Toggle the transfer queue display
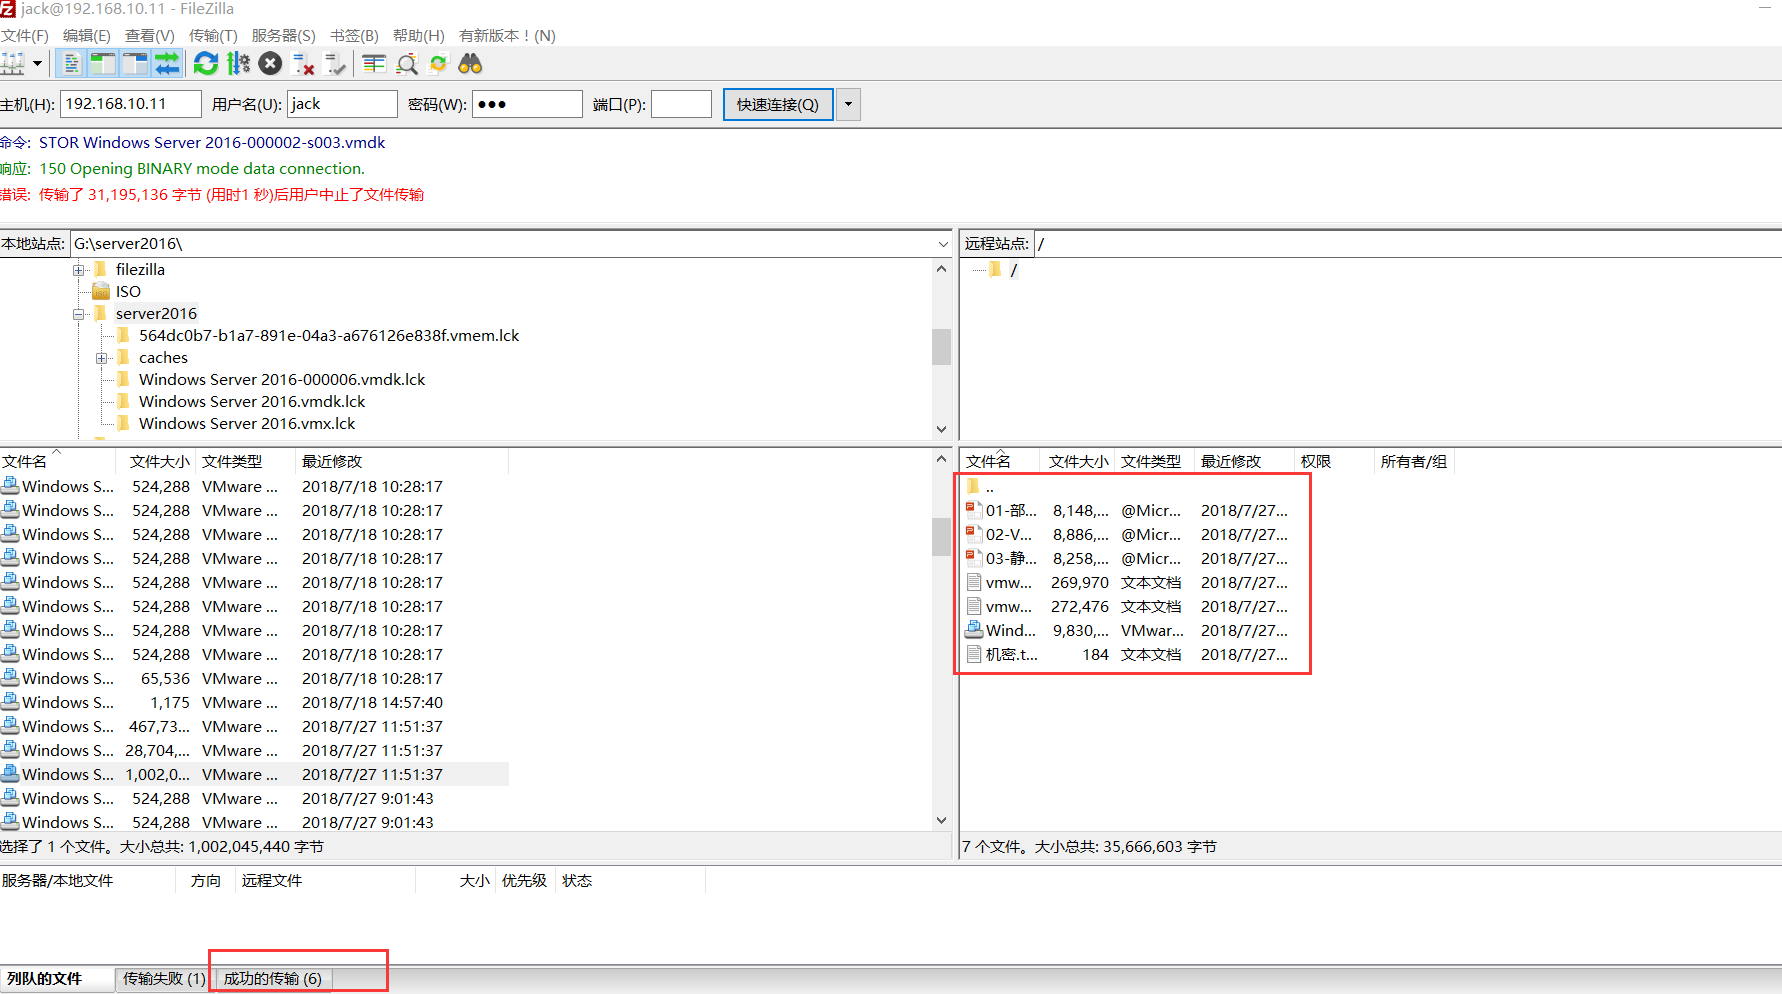 [x=167, y=64]
